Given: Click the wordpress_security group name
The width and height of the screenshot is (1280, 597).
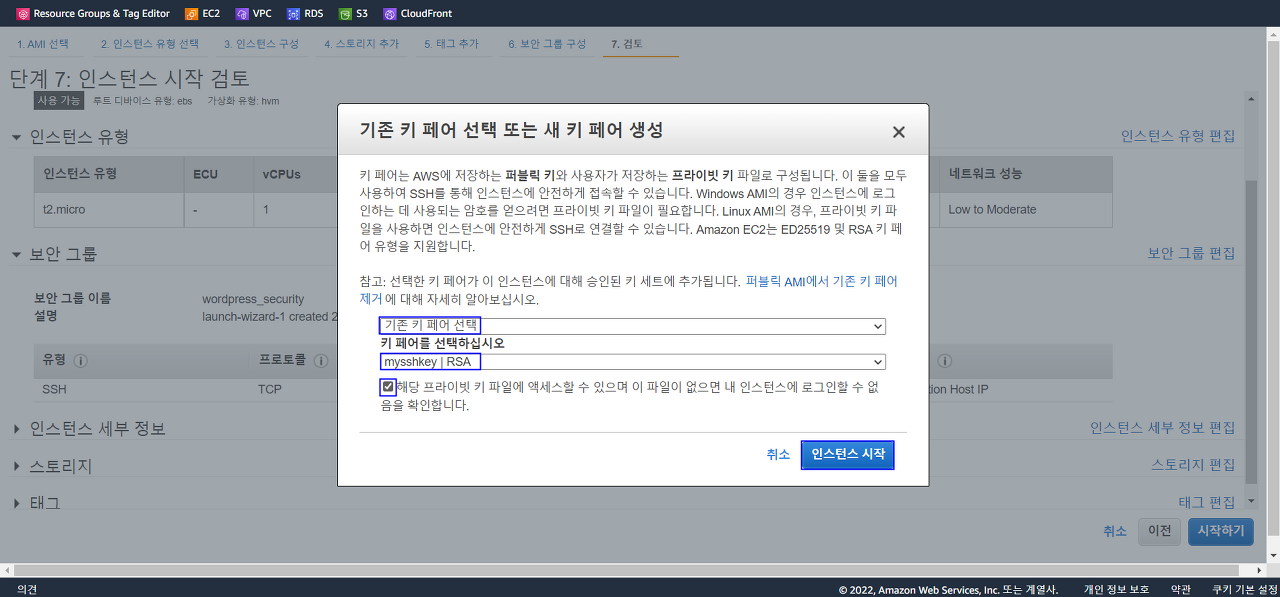Looking at the screenshot, I should pyautogui.click(x=253, y=299).
